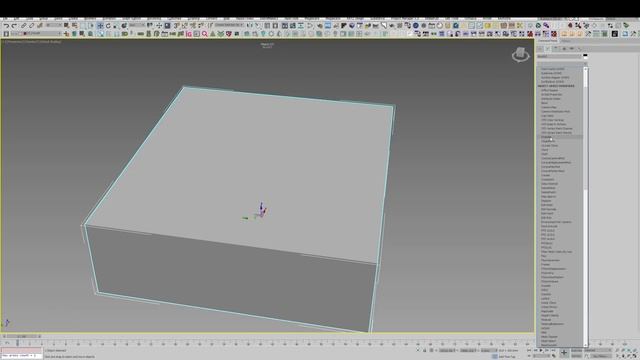
Task: Open the Select by Name dialog icon
Action: pos(75,26)
